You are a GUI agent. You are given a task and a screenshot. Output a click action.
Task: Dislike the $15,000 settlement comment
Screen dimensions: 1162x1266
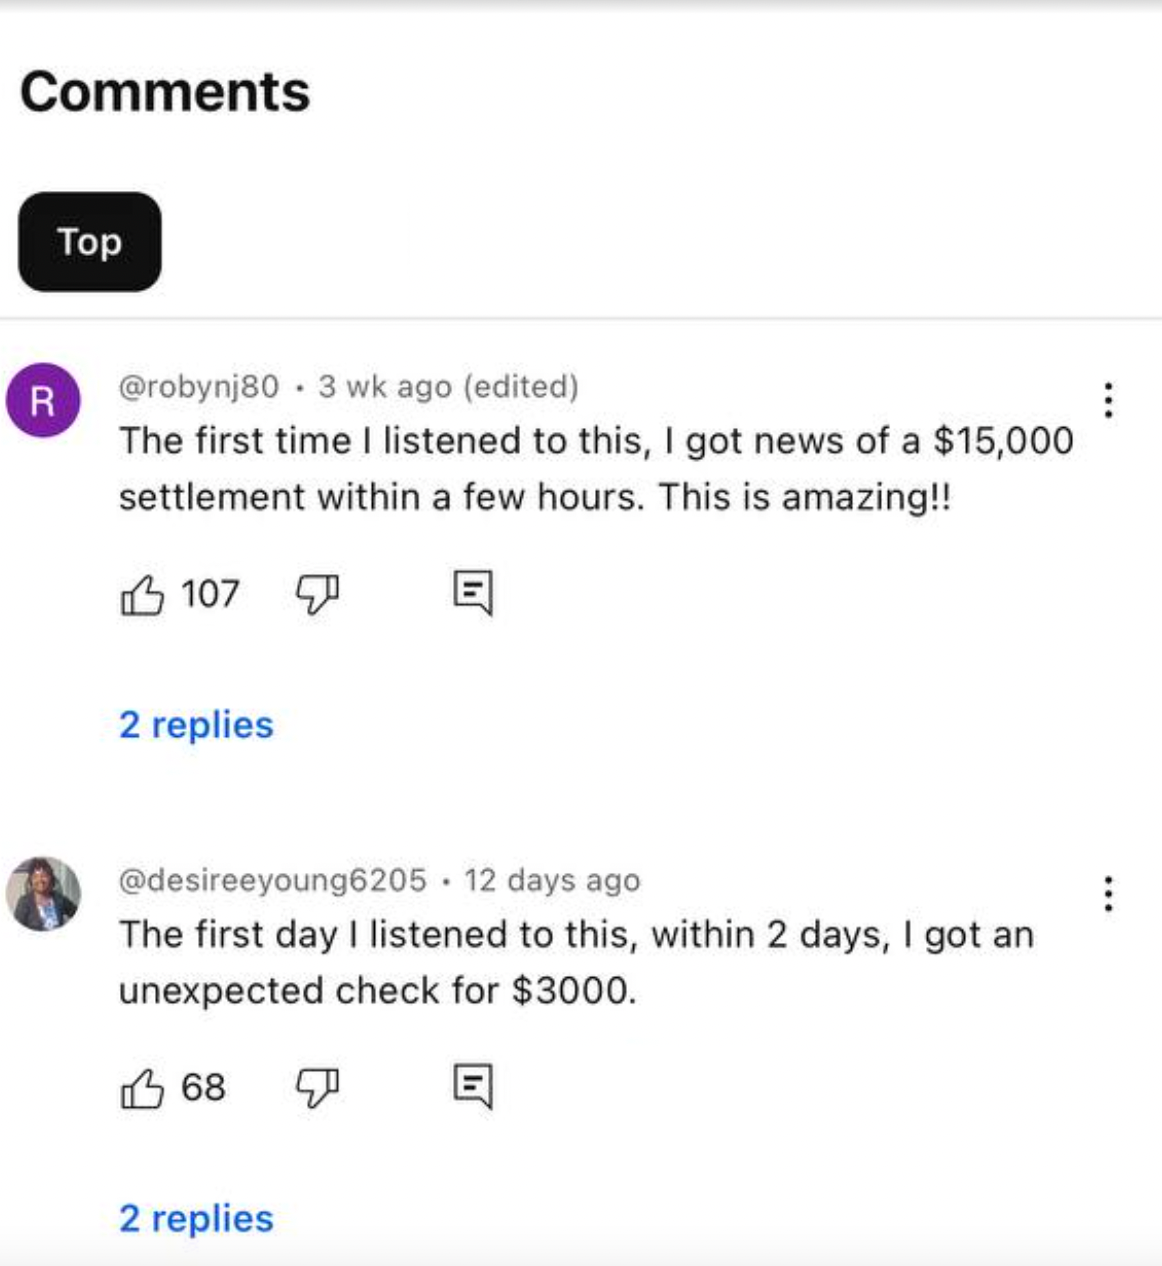(x=317, y=595)
